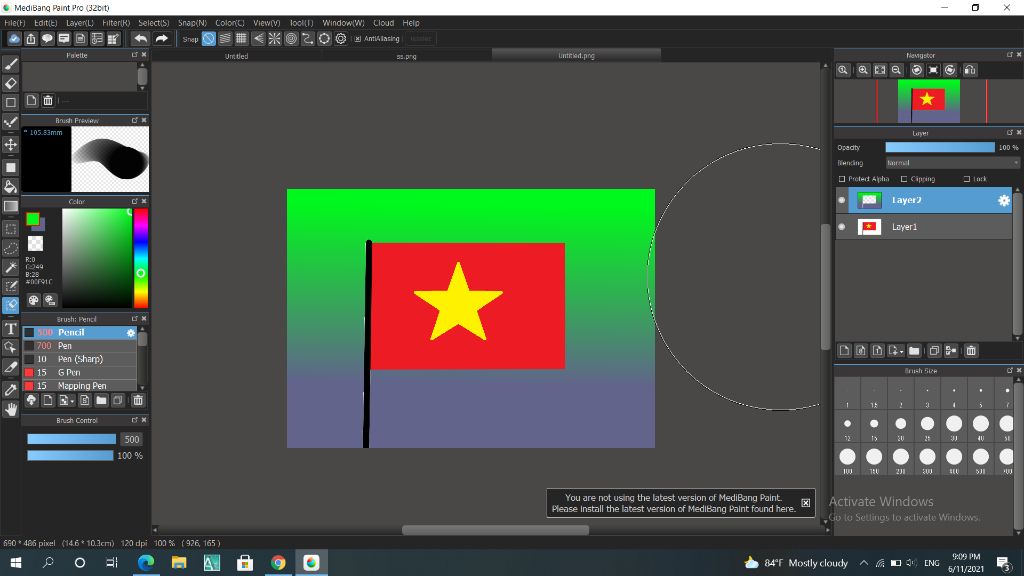This screenshot has height=576, width=1024.
Task: Open the Blending mode dropdown
Action: (x=952, y=163)
